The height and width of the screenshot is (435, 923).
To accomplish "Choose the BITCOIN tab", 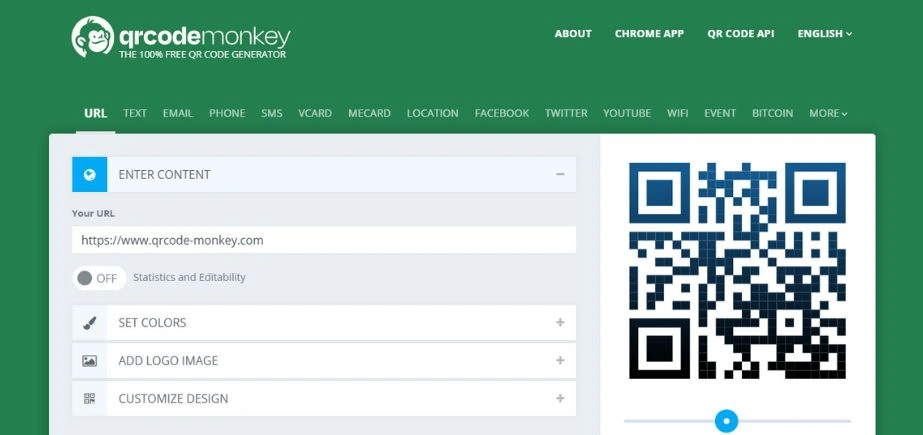I will coord(772,114).
